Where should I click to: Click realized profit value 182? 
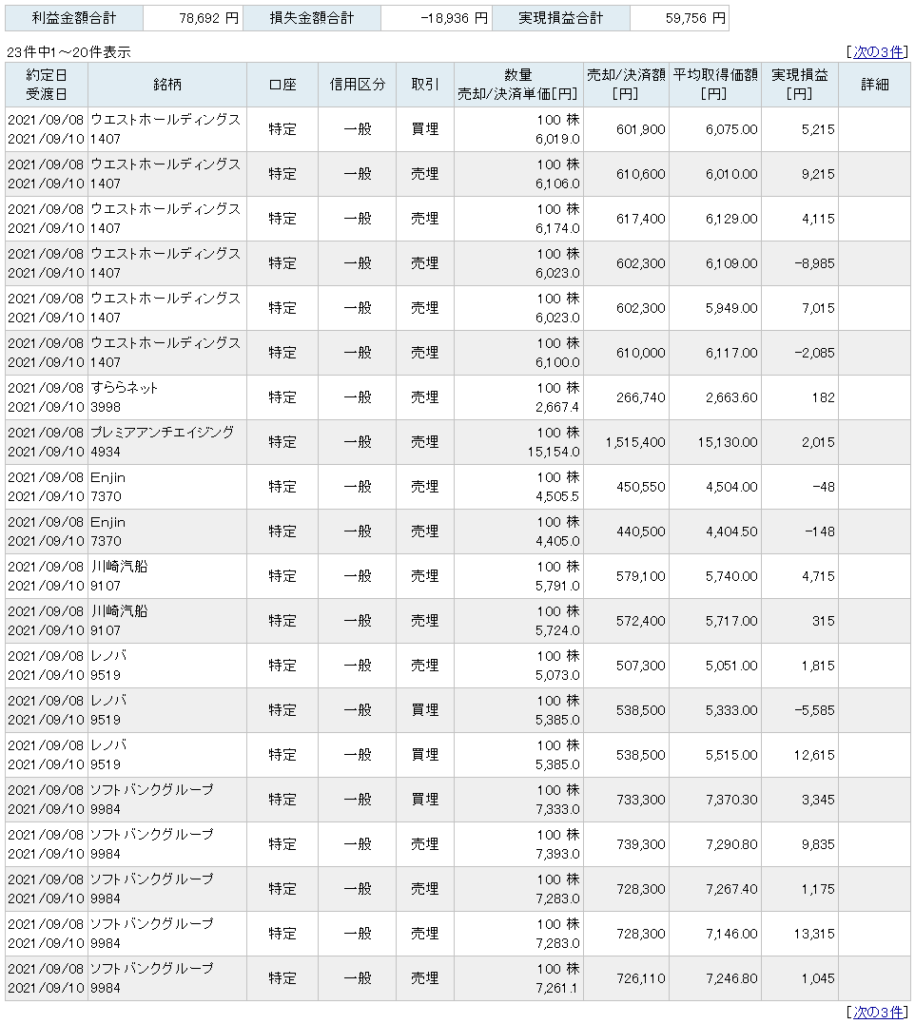click(x=824, y=397)
